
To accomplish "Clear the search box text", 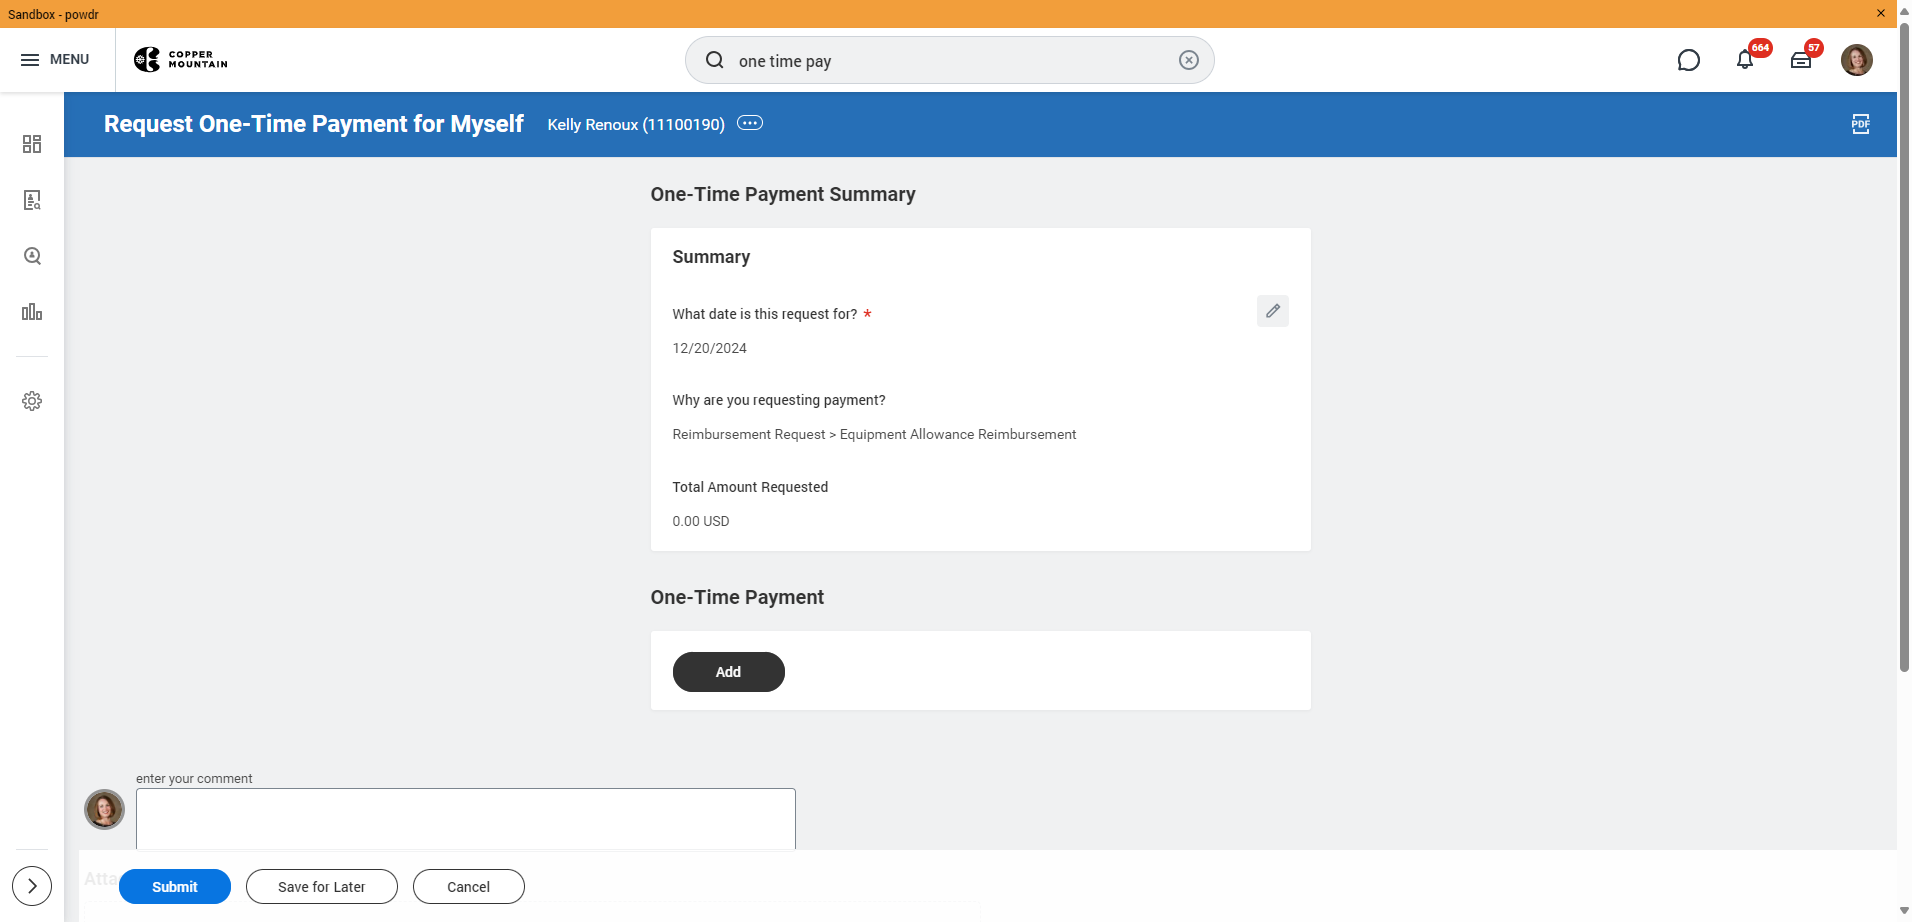I will tap(1188, 60).
